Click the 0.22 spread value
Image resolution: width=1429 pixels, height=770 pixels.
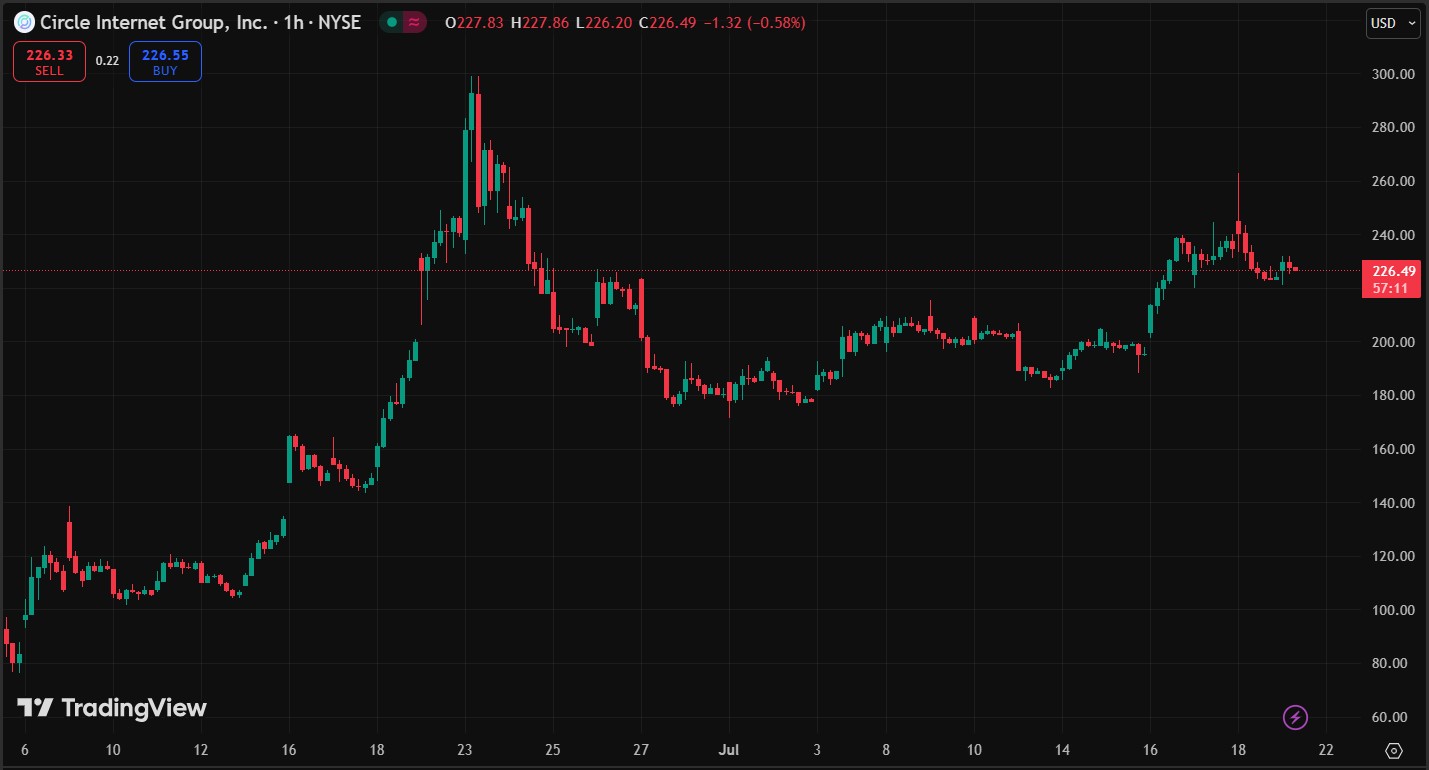coord(107,61)
